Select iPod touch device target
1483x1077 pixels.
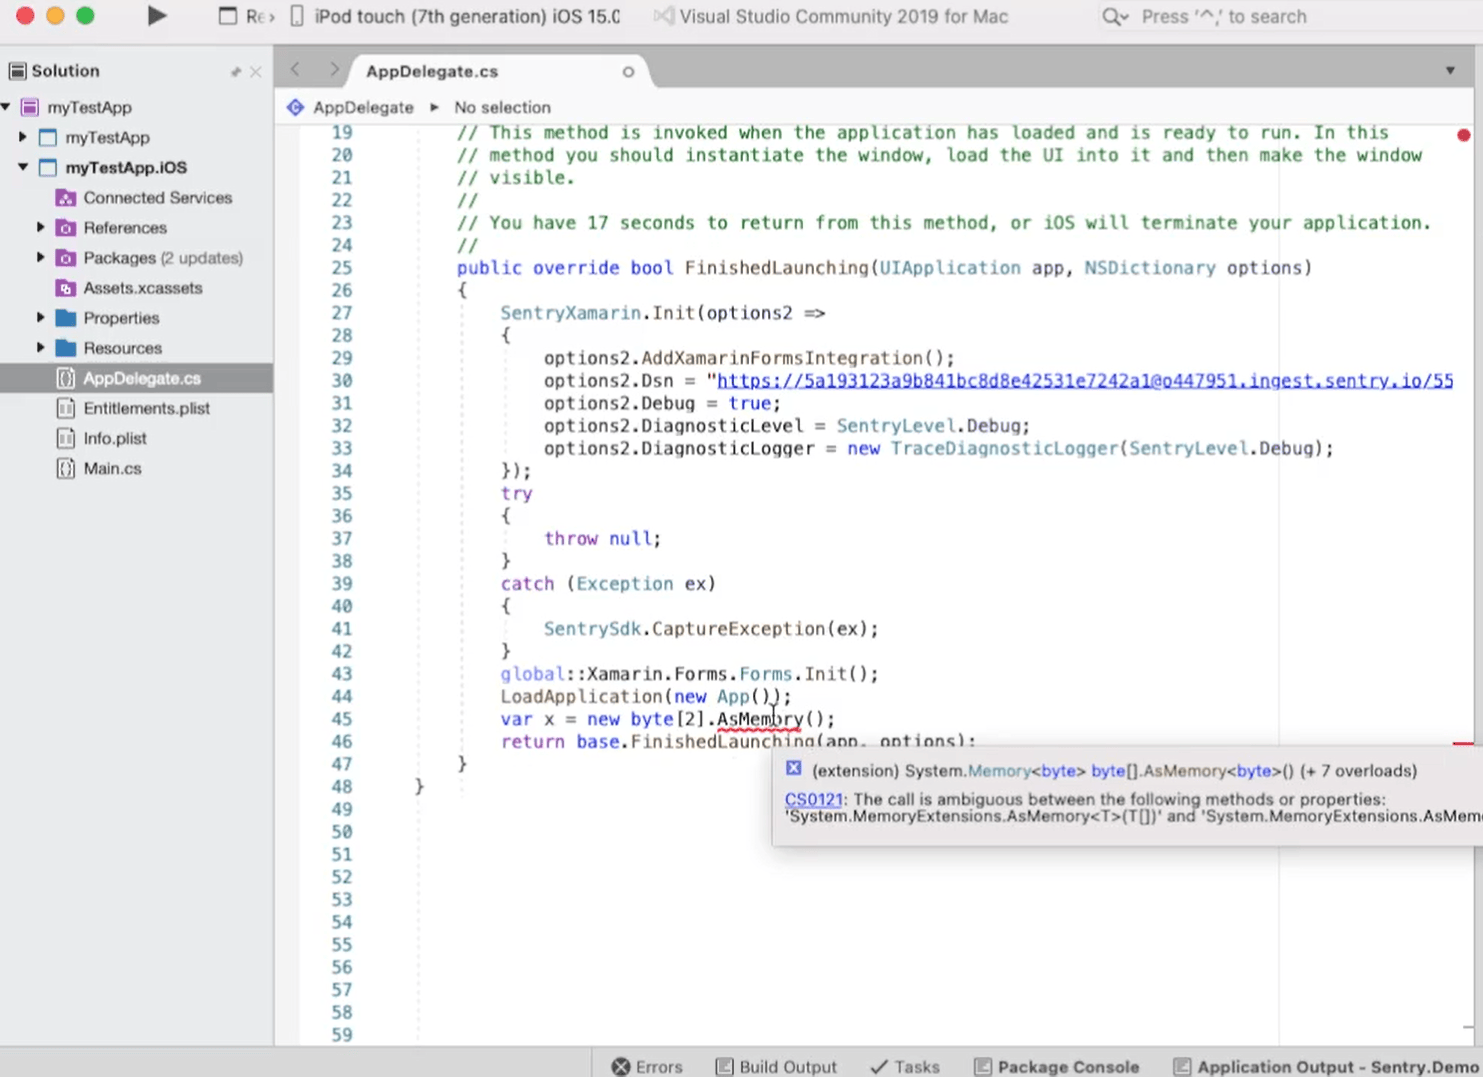(466, 17)
